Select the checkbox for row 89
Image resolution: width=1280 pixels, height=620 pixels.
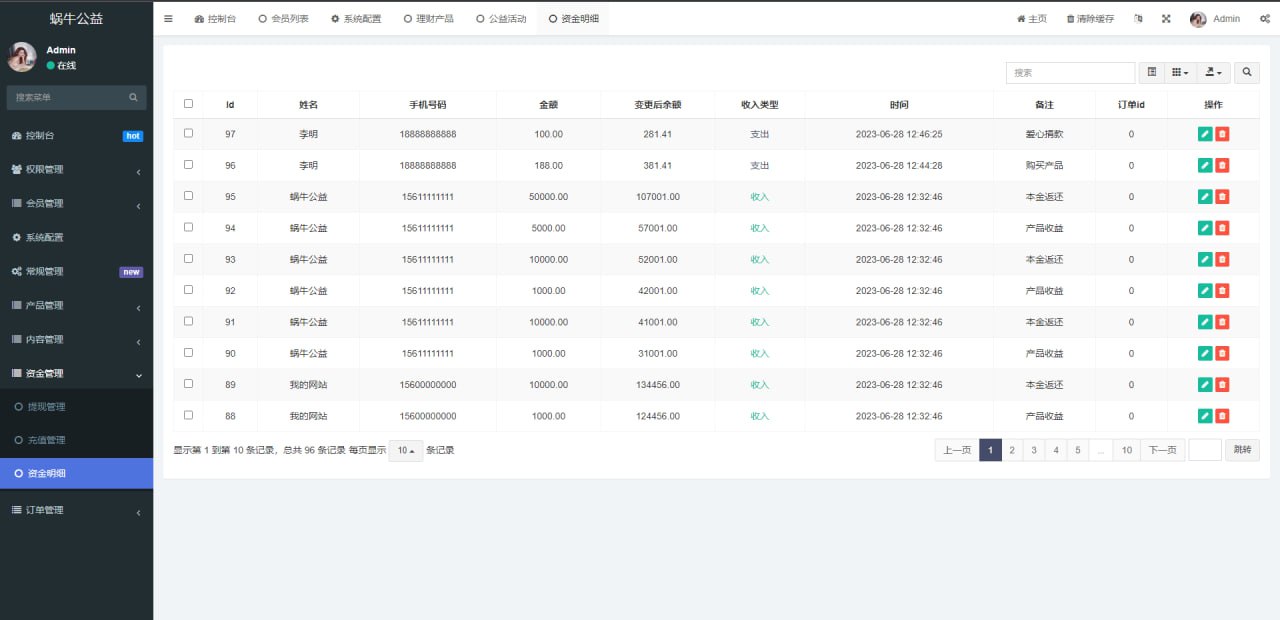click(x=188, y=384)
